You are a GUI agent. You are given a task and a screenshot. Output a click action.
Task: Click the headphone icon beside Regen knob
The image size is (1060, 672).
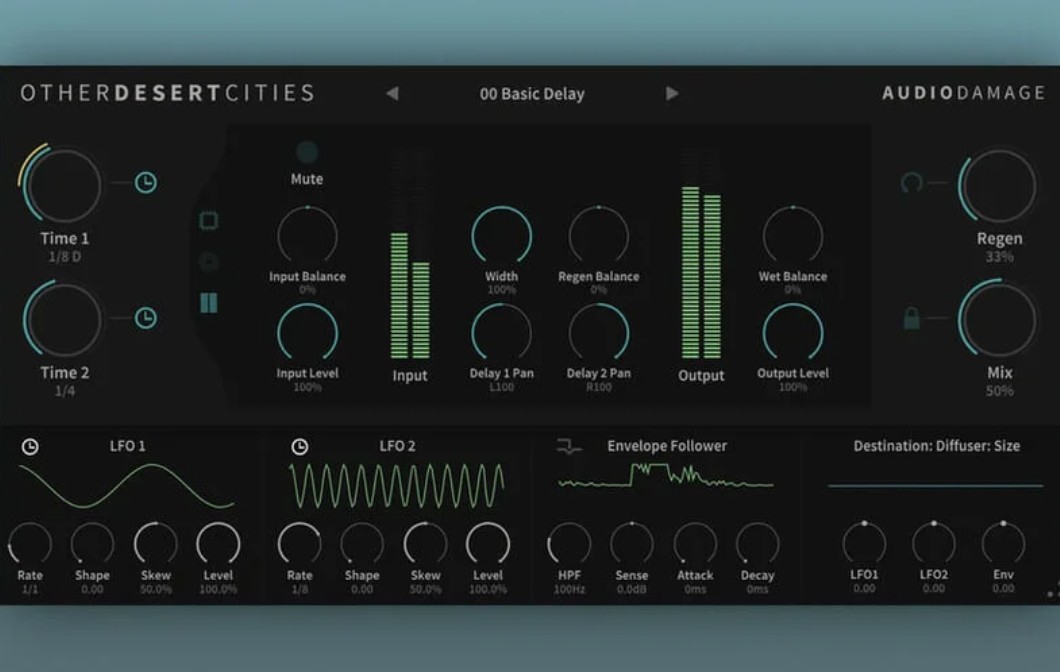click(911, 183)
